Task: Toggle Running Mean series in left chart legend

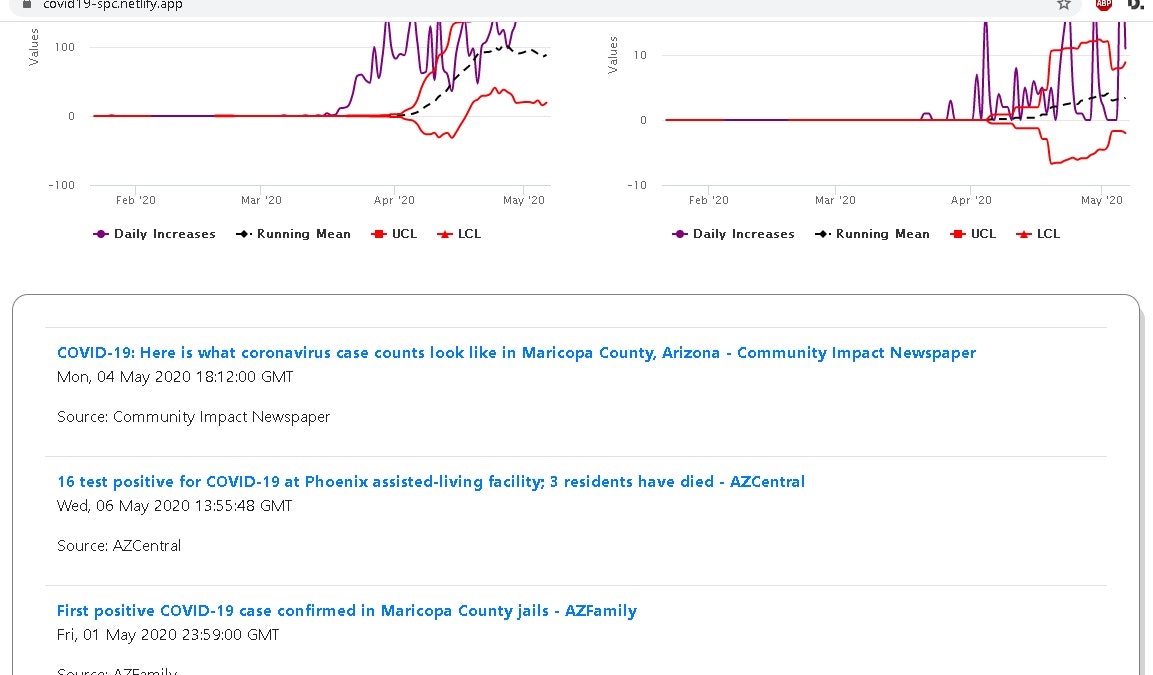Action: tap(293, 234)
